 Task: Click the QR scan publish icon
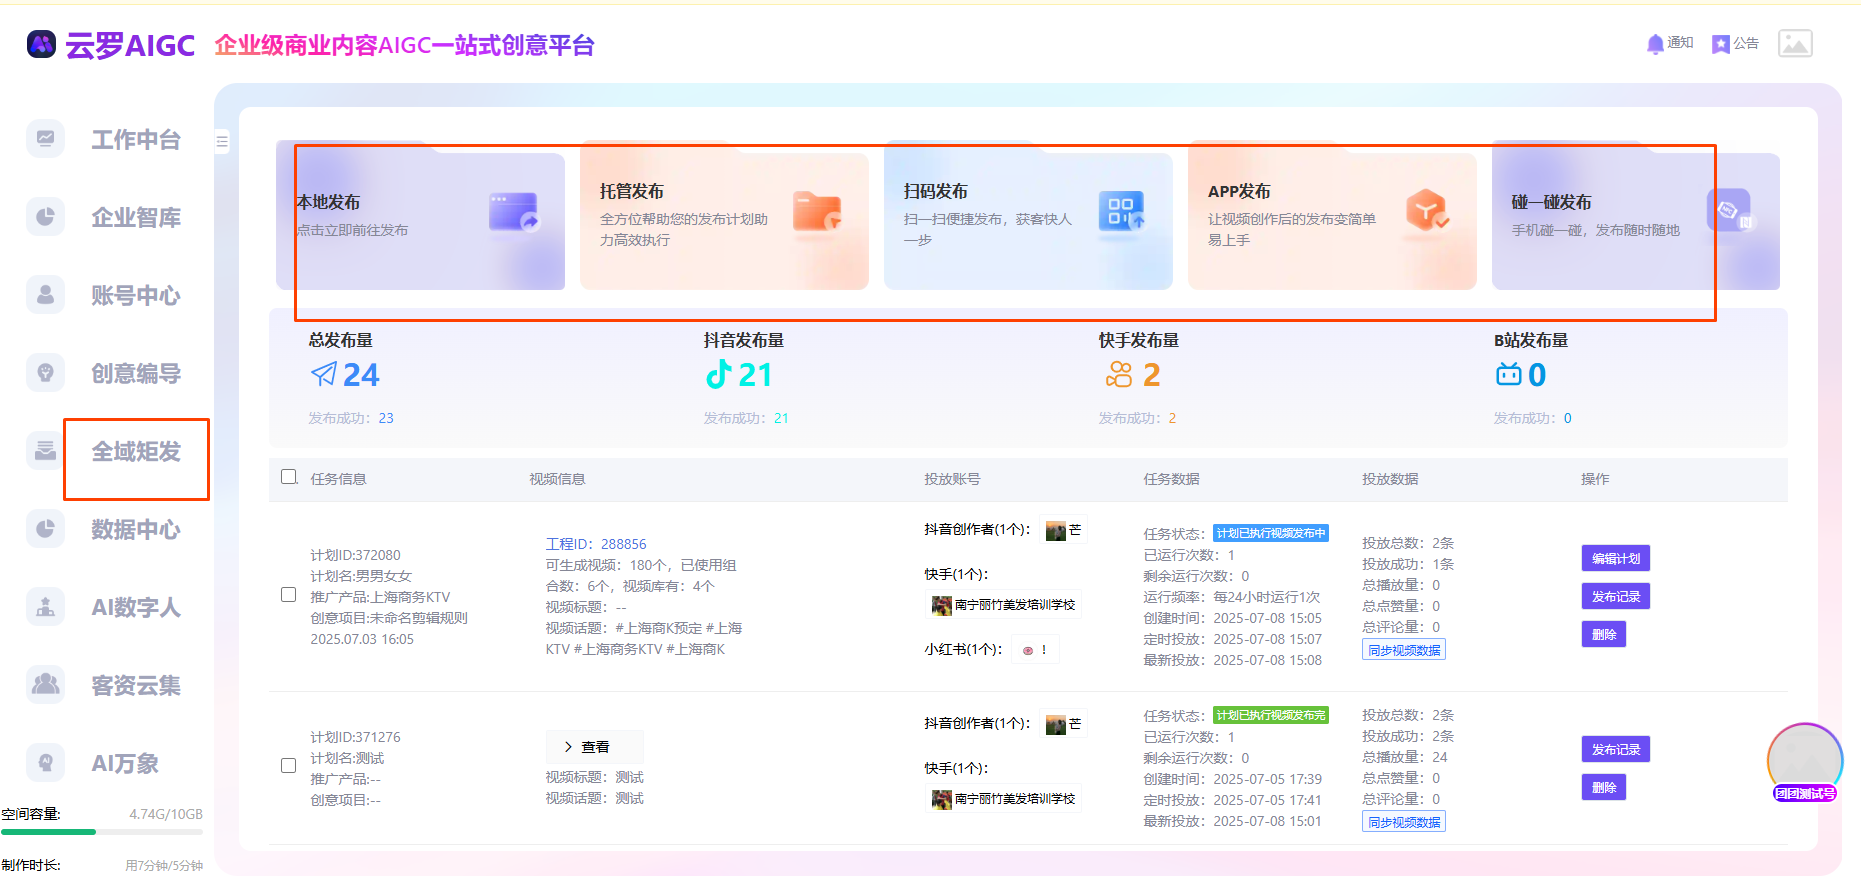[1120, 212]
